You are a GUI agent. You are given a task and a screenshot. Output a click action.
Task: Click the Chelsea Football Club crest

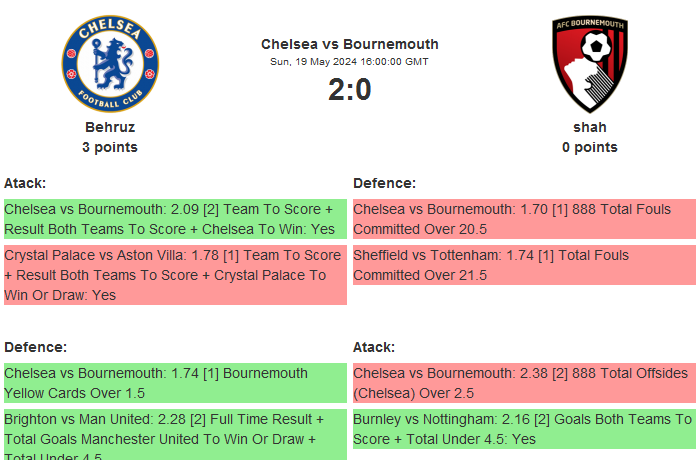pyautogui.click(x=110, y=63)
